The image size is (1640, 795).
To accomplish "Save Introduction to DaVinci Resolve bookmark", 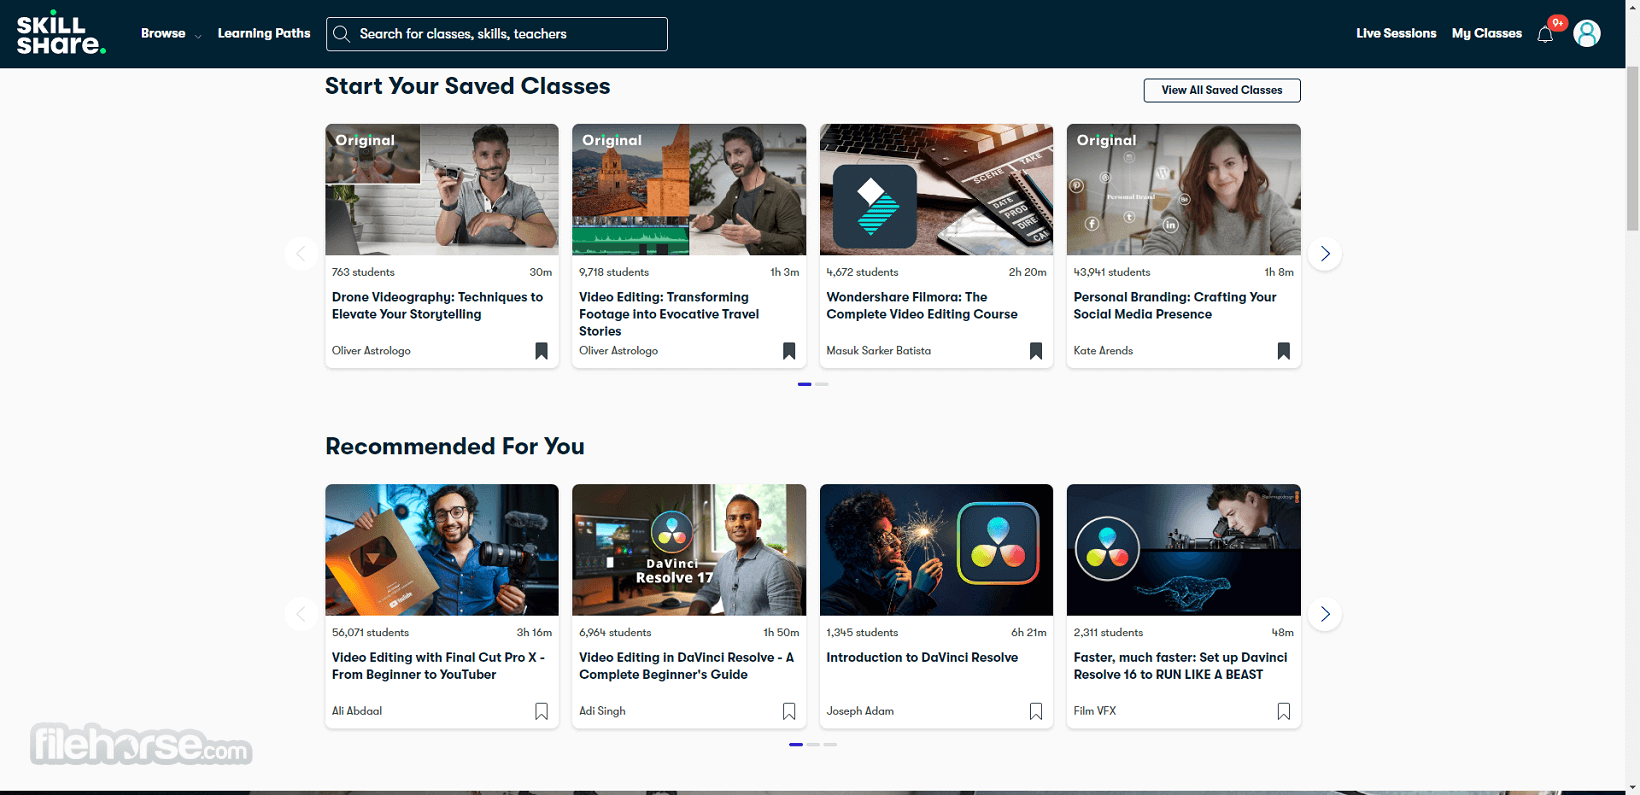I will [1036, 711].
